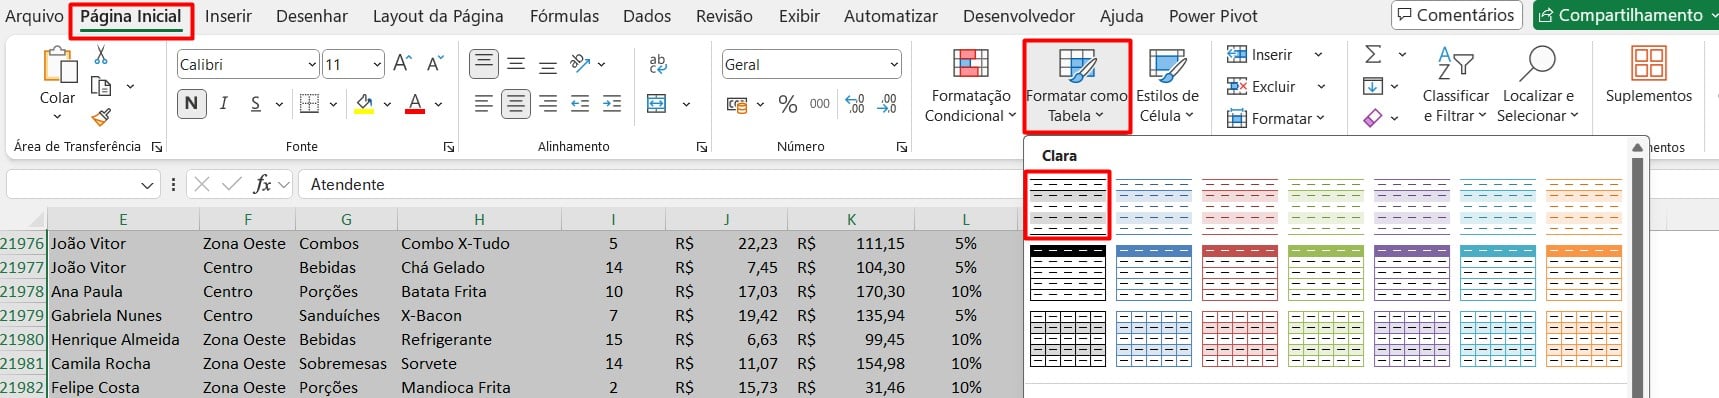This screenshot has height=398, width=1719.
Task: Expand the Inserir dropdown arrow
Action: [x=1318, y=54]
